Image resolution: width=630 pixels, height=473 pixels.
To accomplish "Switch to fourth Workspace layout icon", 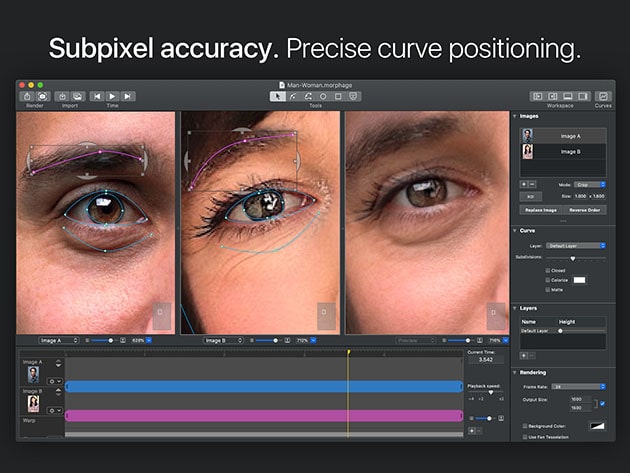I will pyautogui.click(x=583, y=96).
